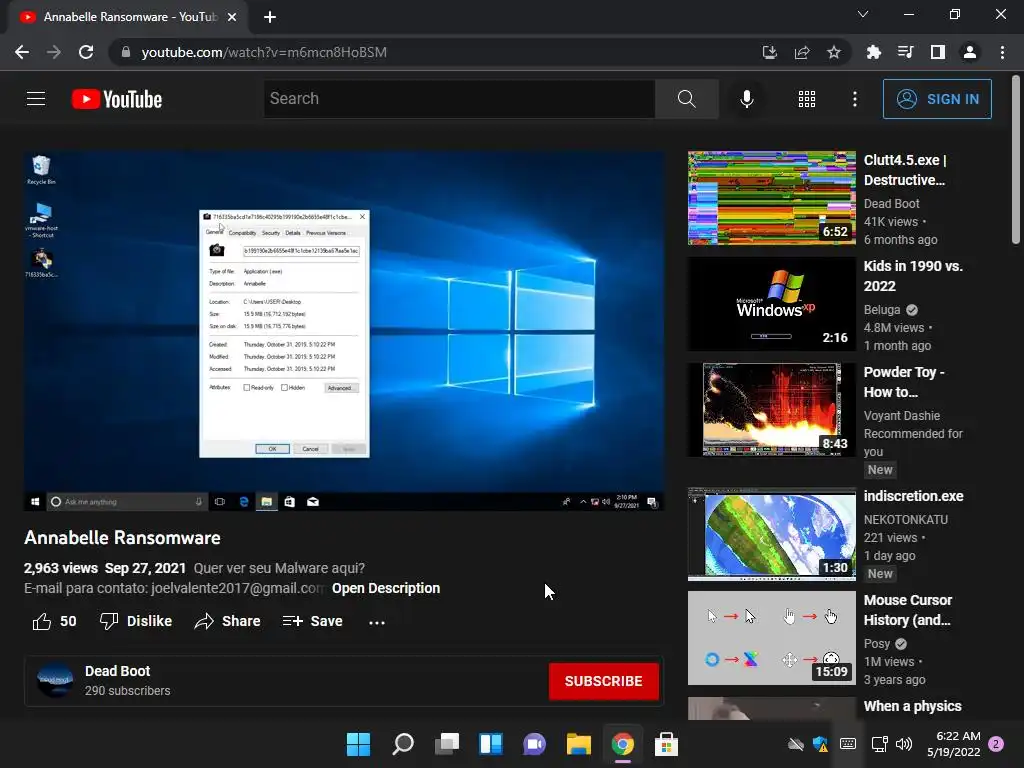Click the page vertical scrollbar
The image size is (1024, 768).
(1016, 161)
